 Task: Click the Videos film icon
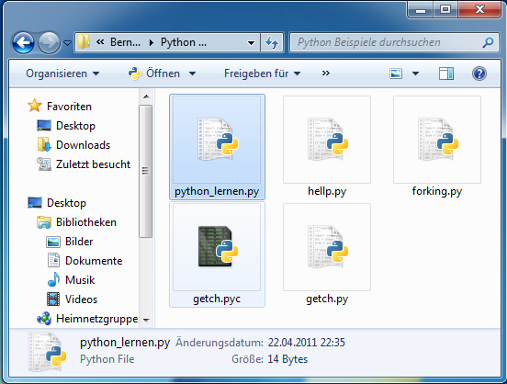point(53,299)
